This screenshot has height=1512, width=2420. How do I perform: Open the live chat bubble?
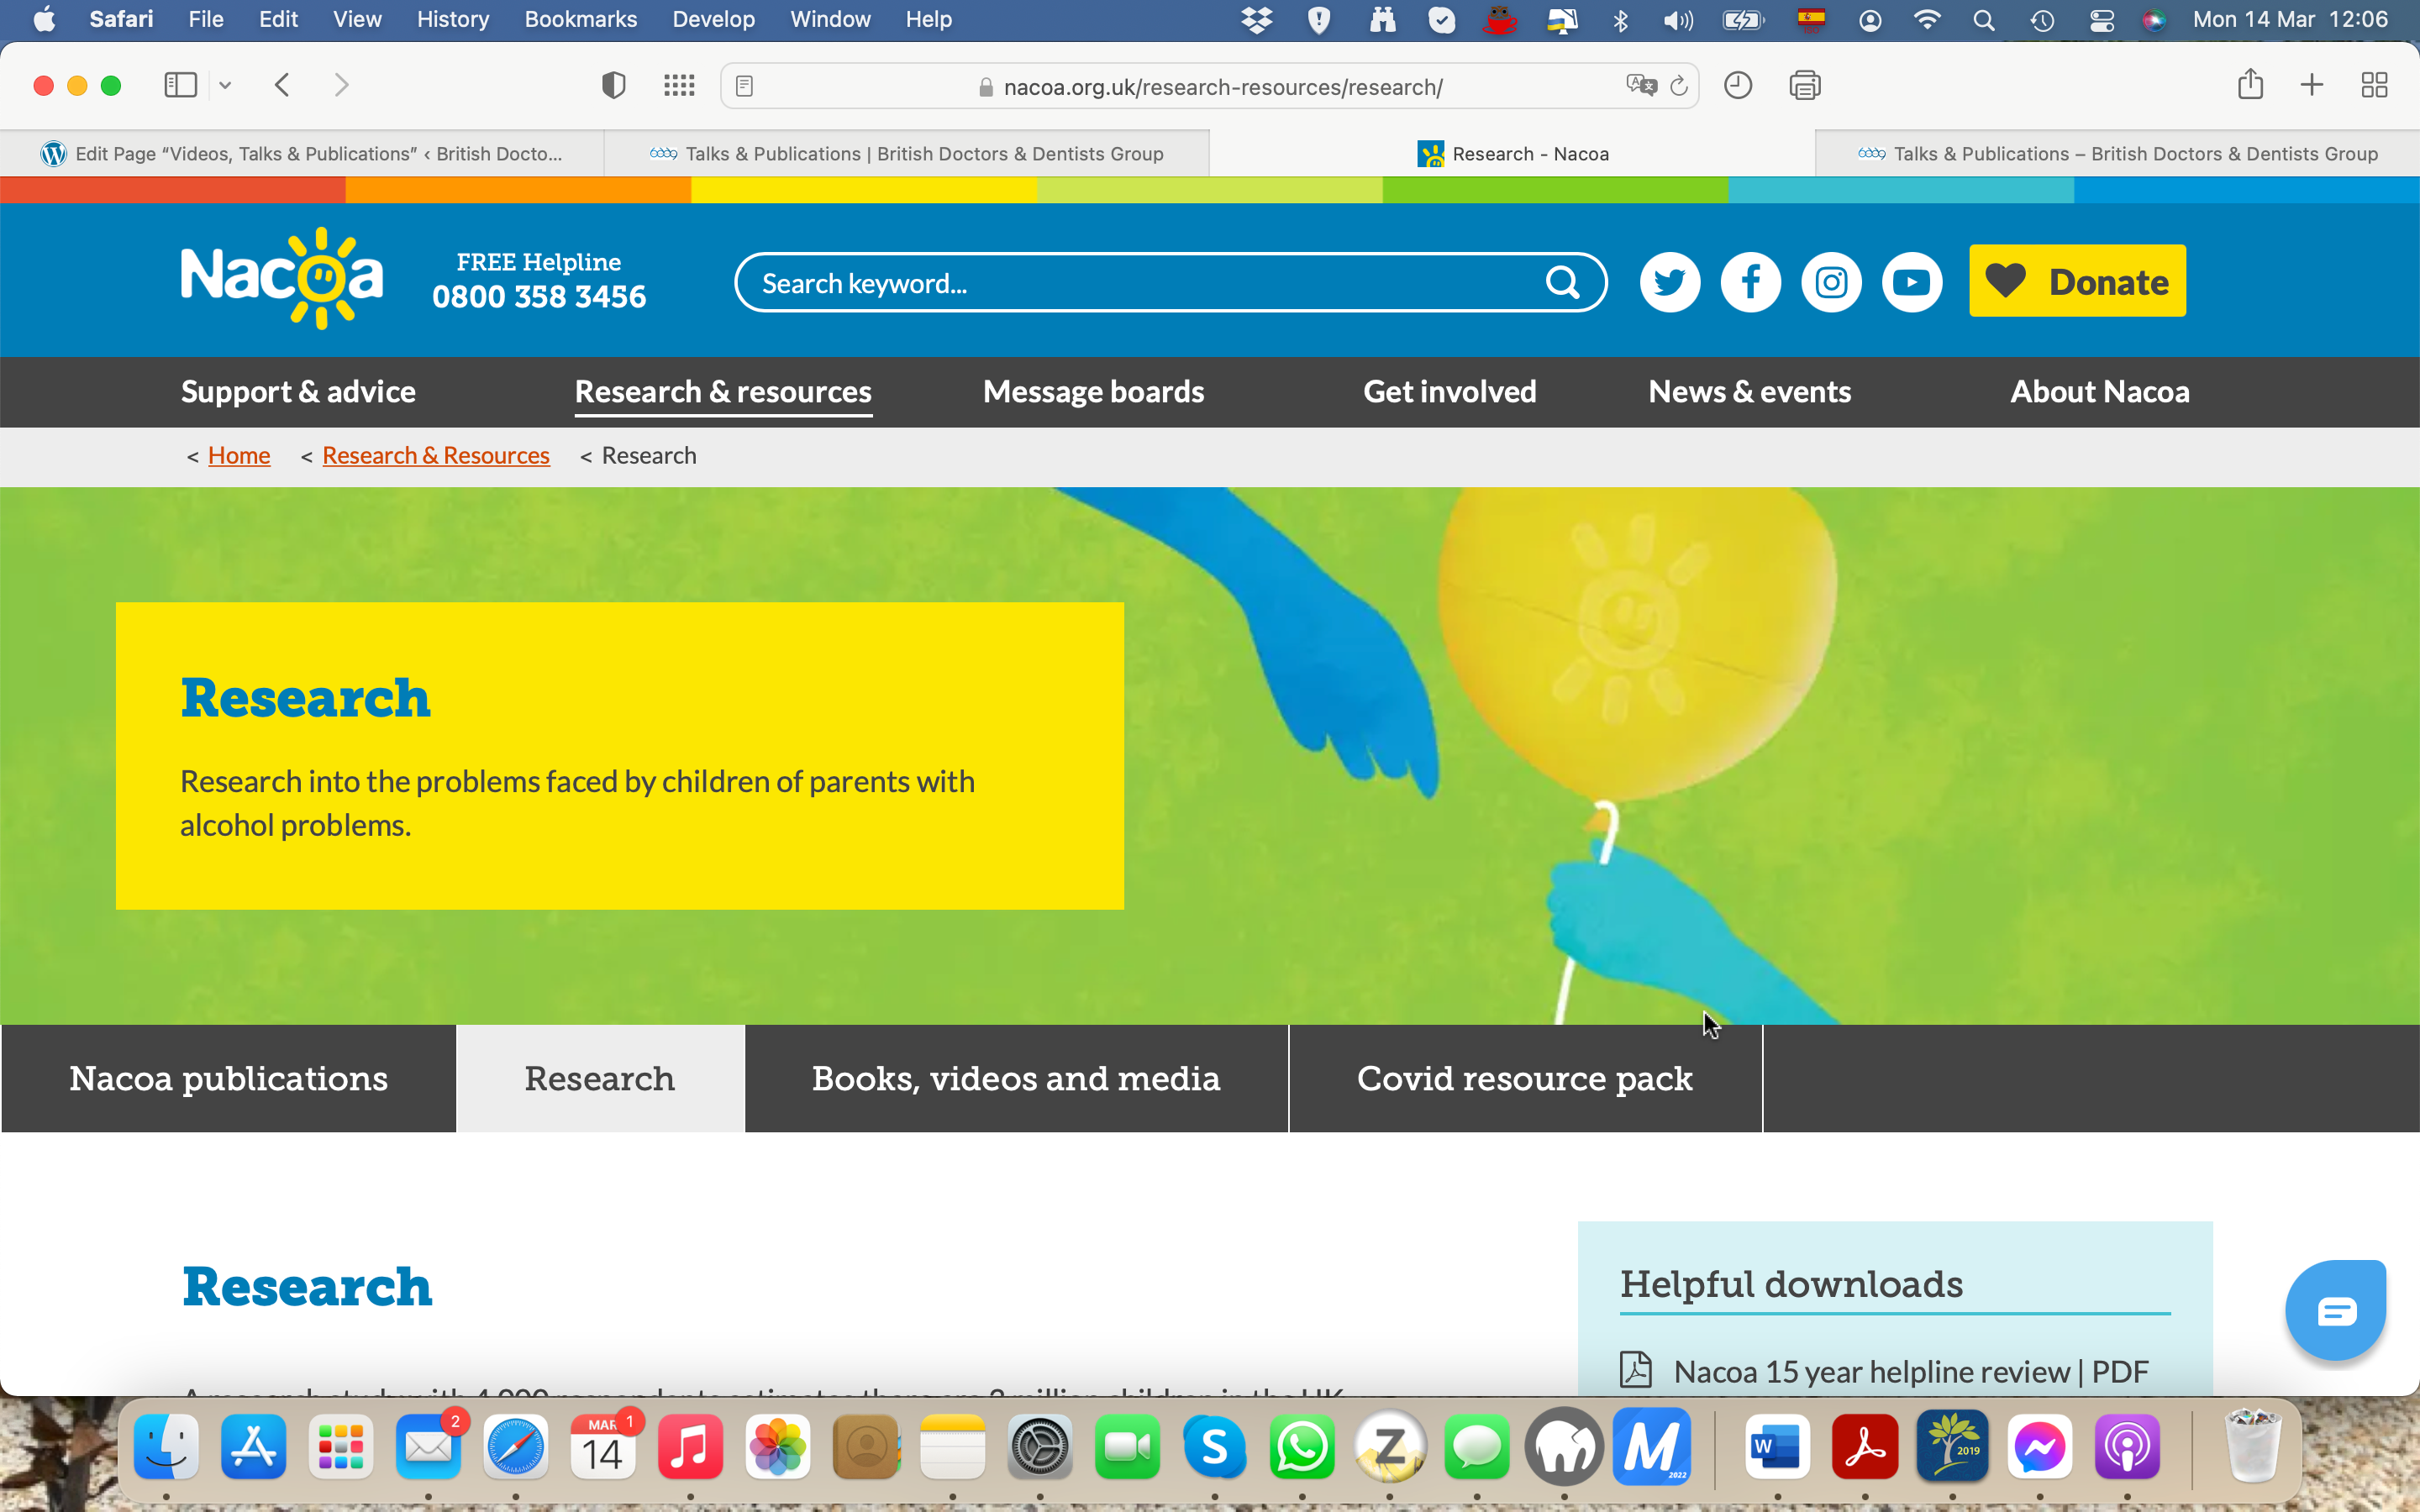pos(2336,1309)
